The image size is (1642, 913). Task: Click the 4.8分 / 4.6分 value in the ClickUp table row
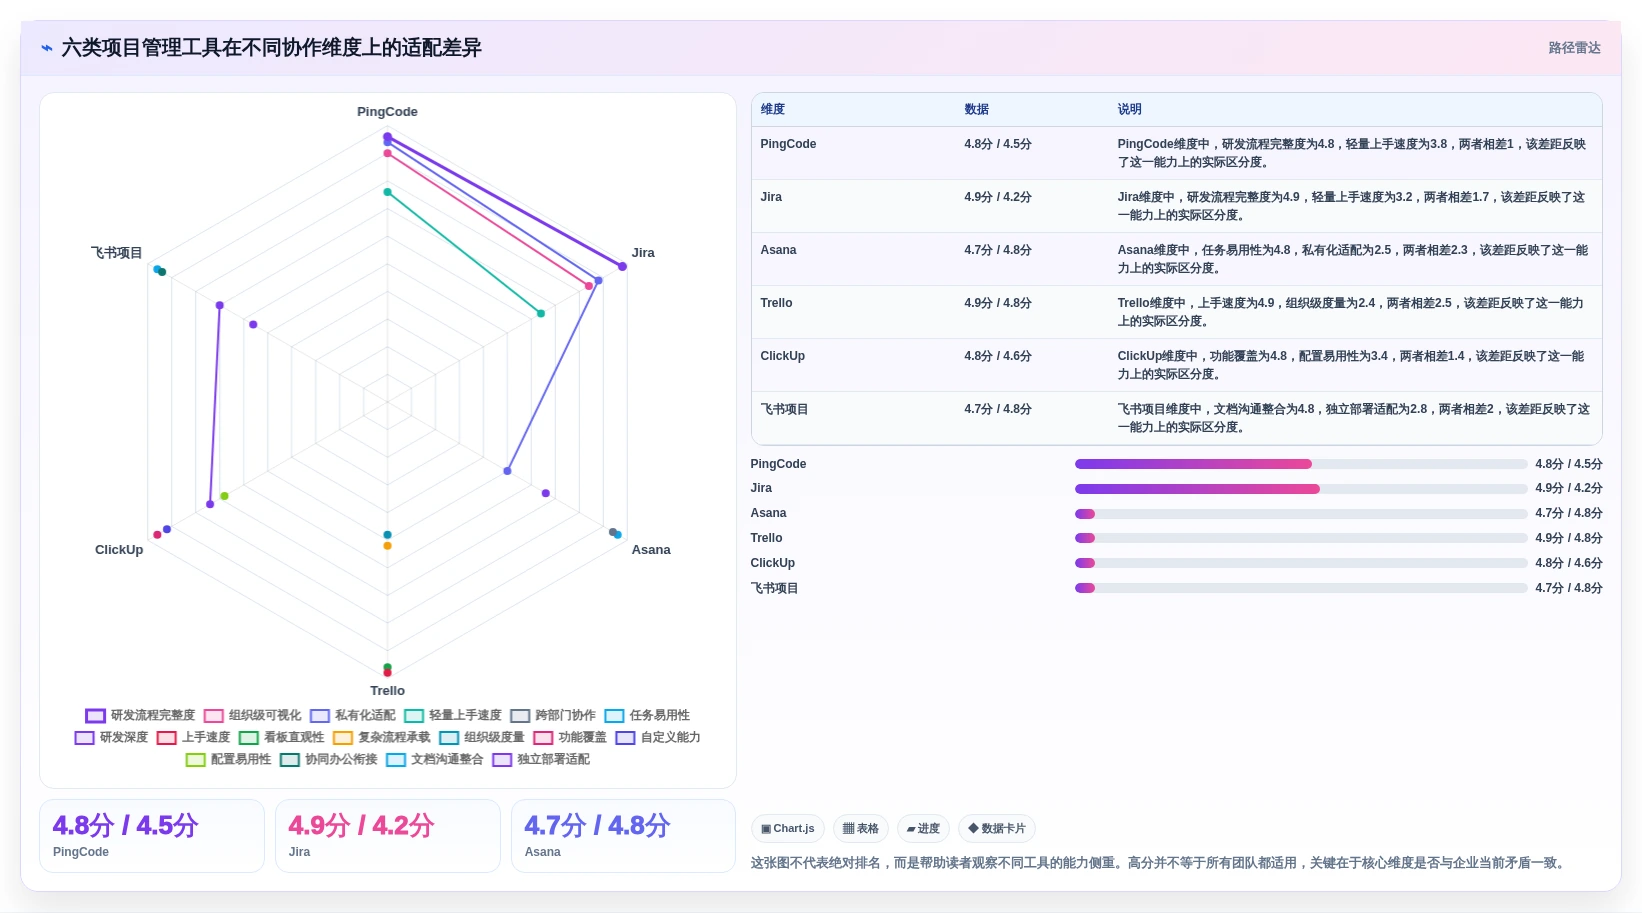(x=998, y=356)
